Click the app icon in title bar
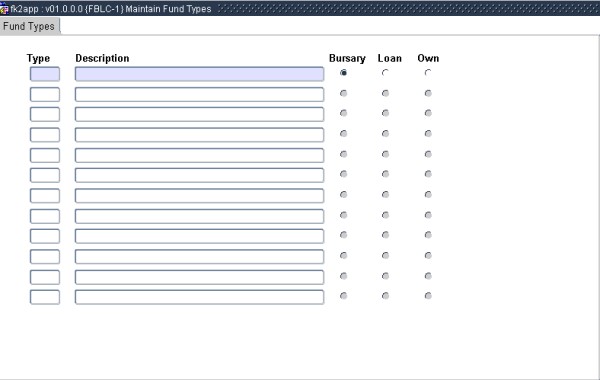Viewport: 600px width, 380px height. (x=4, y=9)
